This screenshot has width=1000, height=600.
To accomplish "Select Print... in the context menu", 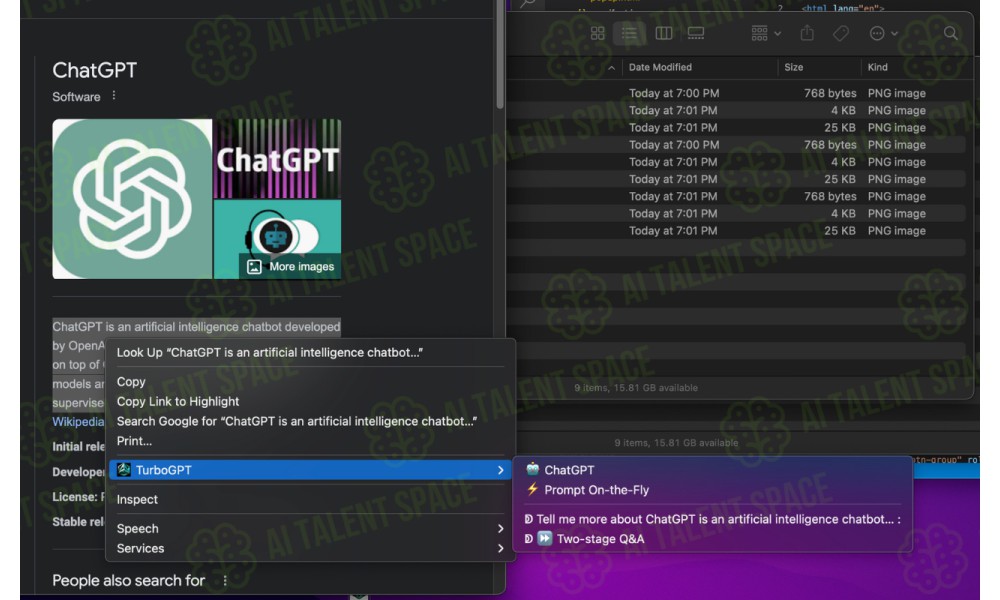I will coord(311,441).
